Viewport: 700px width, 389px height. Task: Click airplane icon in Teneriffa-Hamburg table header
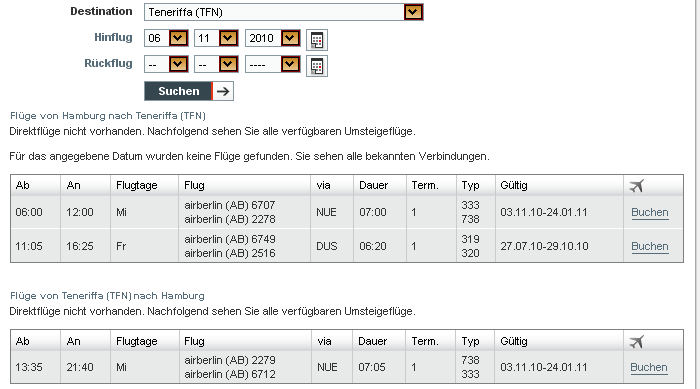coord(637,342)
